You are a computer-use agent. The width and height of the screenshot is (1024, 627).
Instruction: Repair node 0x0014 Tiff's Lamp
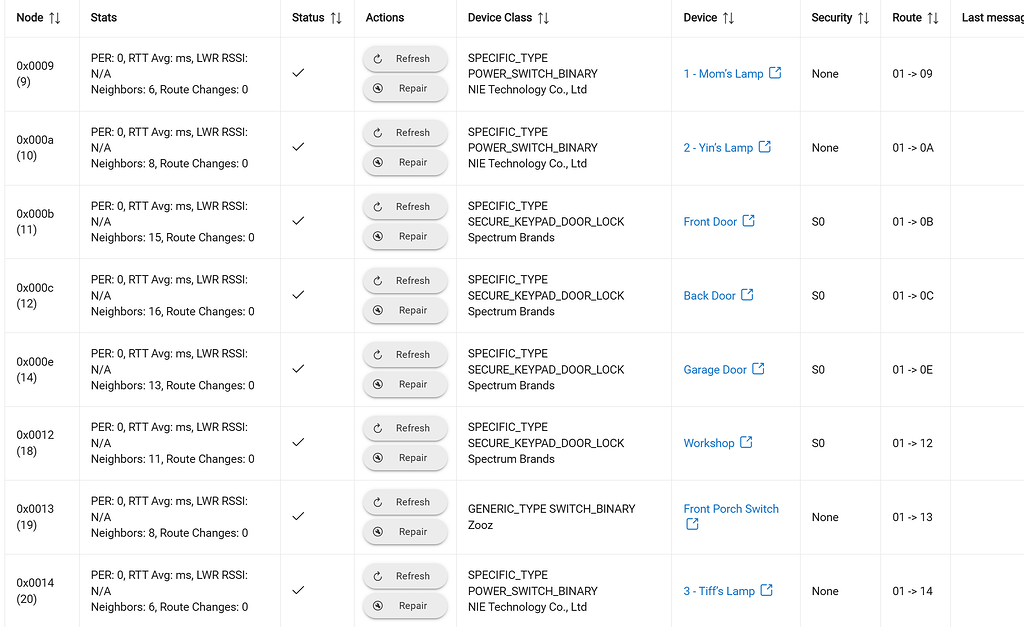[405, 605]
